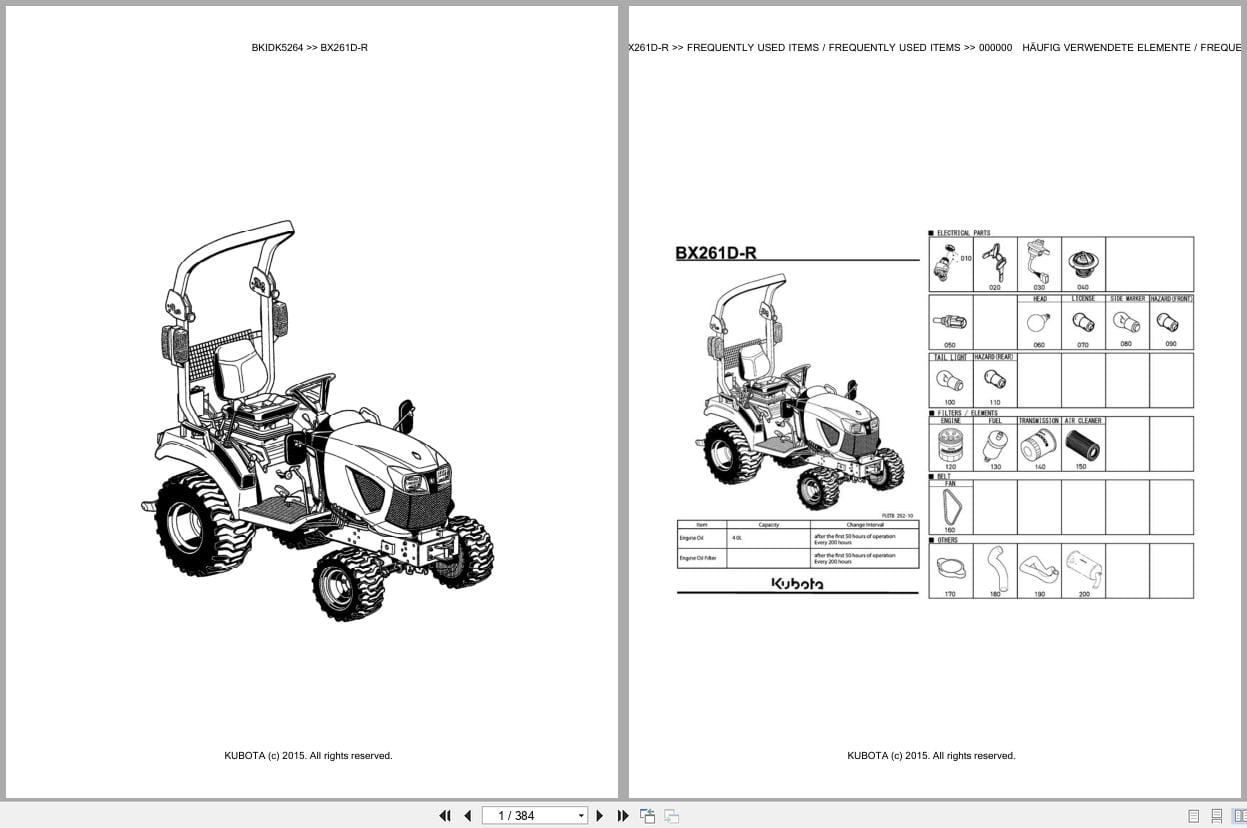Click part 120 engine oil filter

[950, 445]
